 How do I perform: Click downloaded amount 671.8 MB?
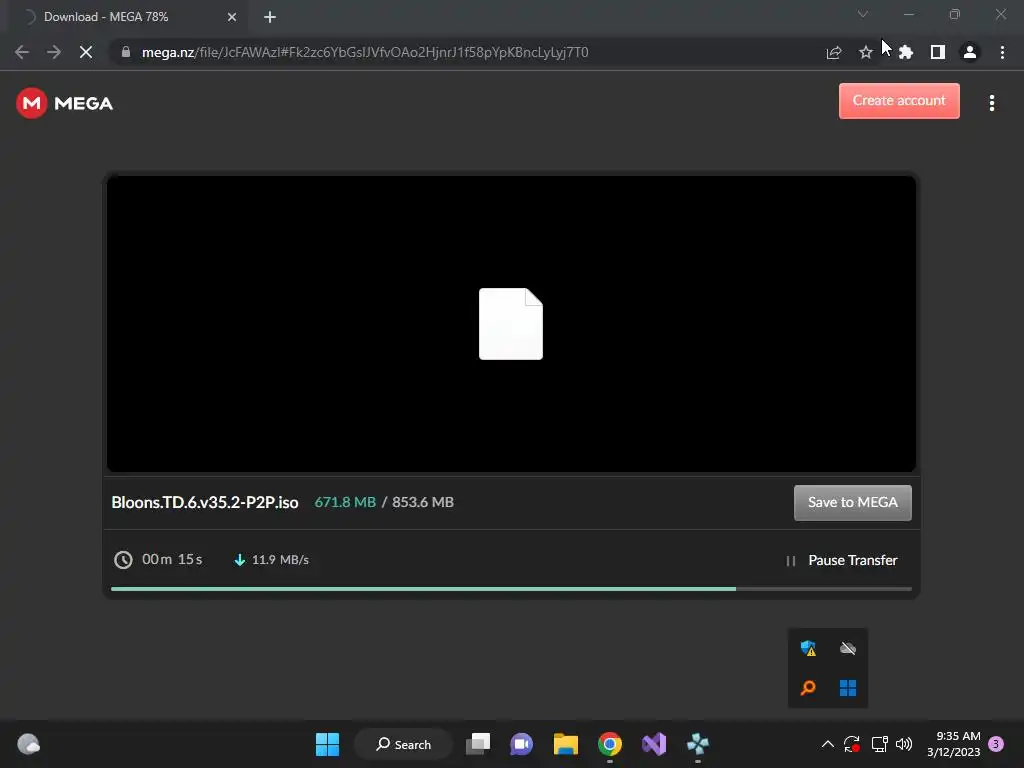coord(345,502)
